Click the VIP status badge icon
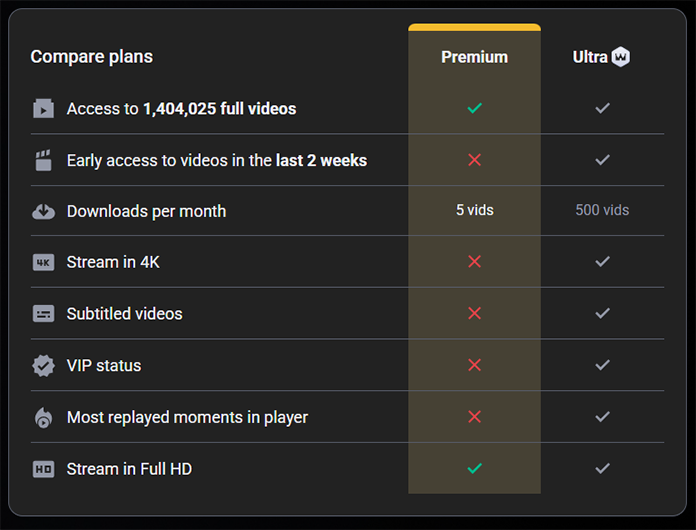Screen dimensions: 696x530 (43, 365)
